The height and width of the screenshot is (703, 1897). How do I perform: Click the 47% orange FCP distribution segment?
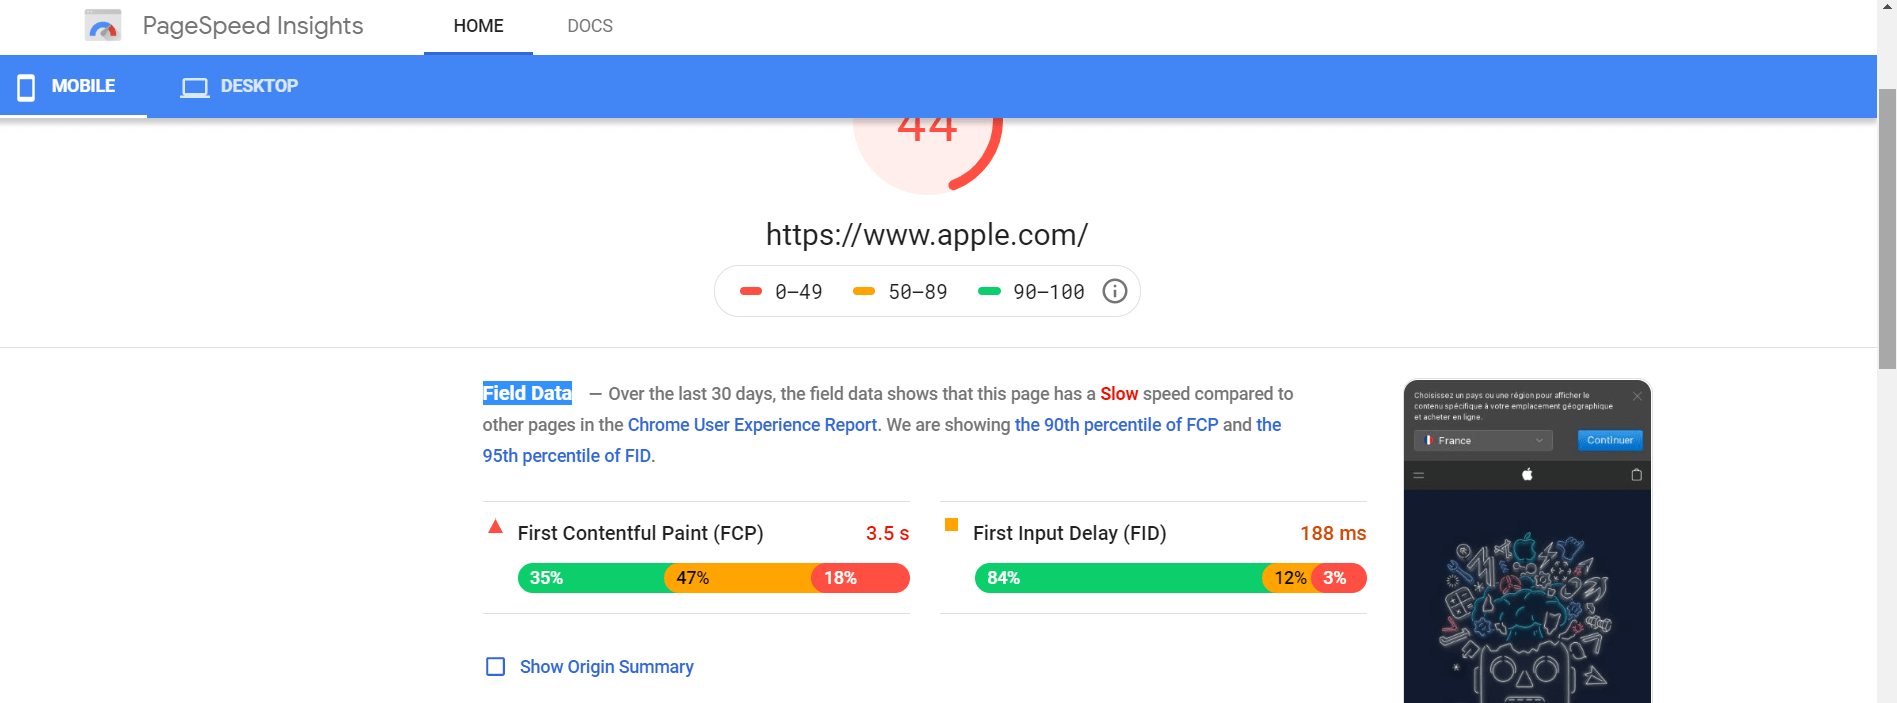738,578
